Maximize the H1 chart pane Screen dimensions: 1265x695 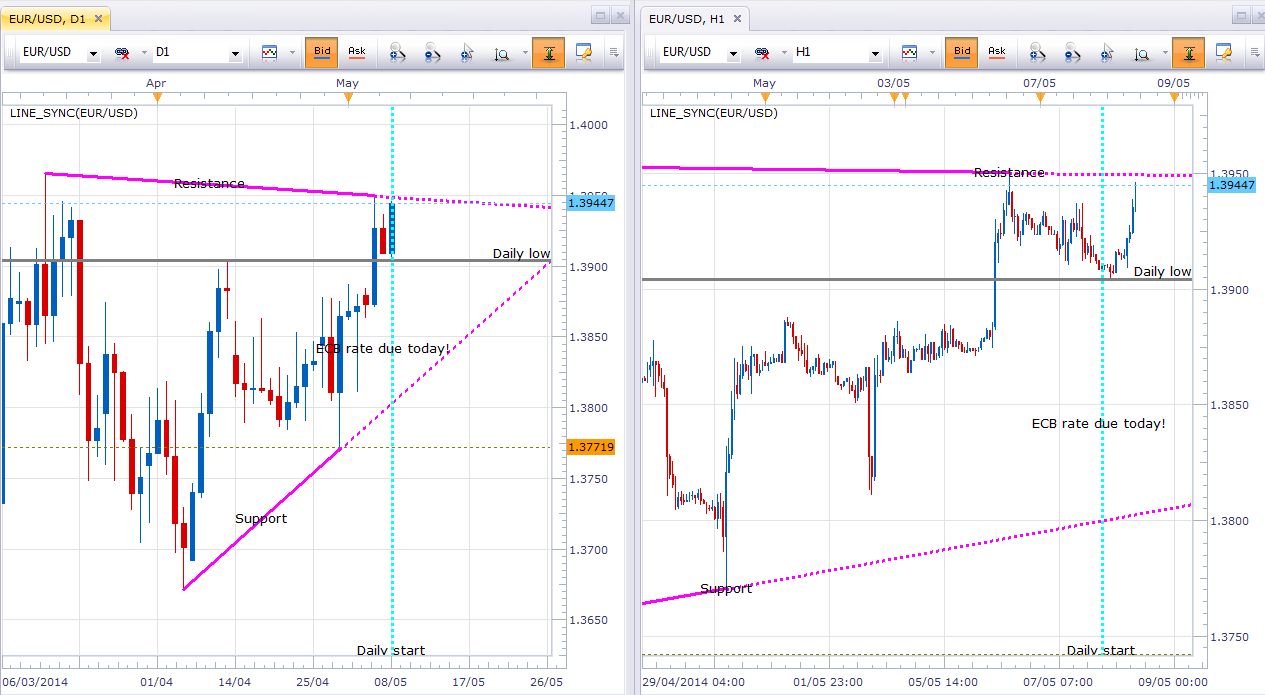coord(1240,15)
